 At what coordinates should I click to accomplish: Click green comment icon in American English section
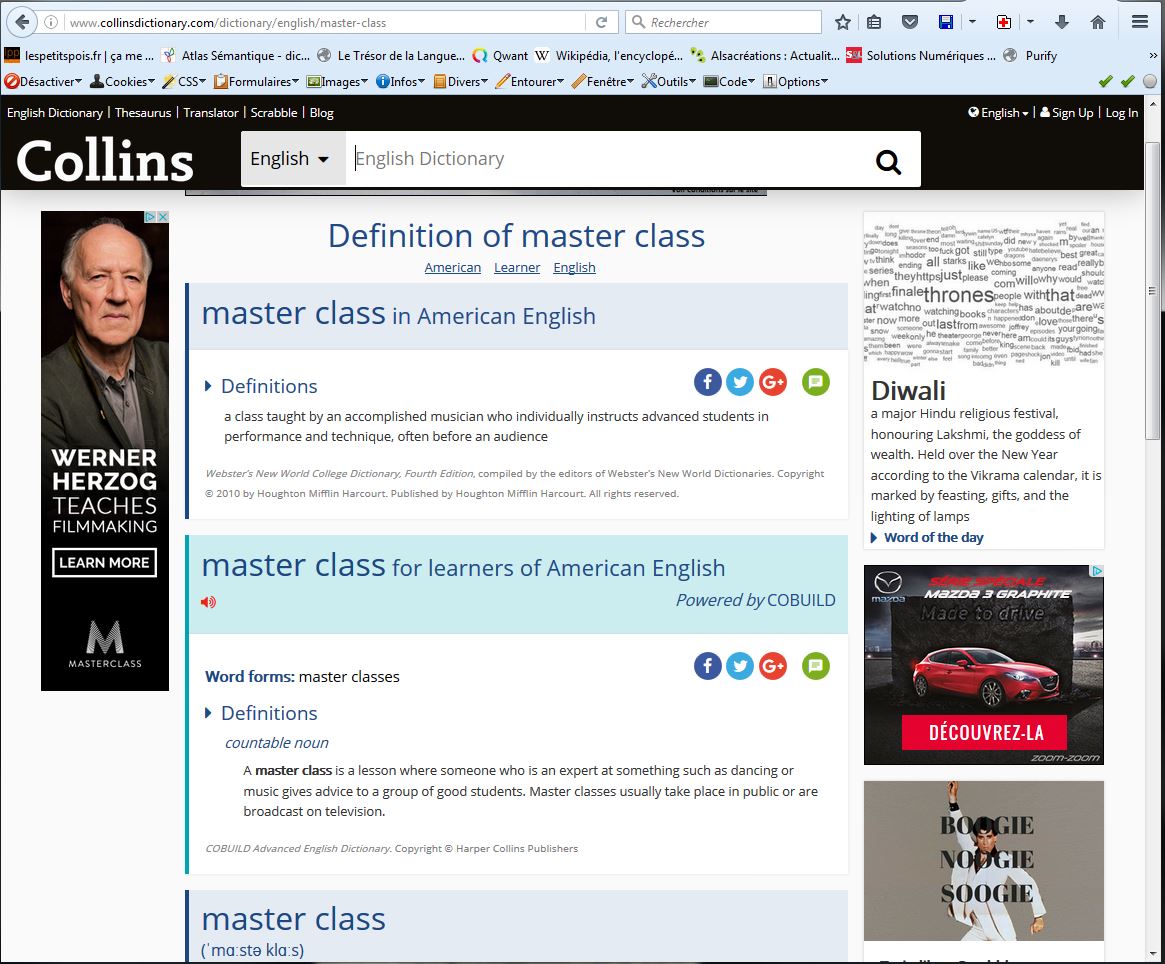(x=816, y=382)
